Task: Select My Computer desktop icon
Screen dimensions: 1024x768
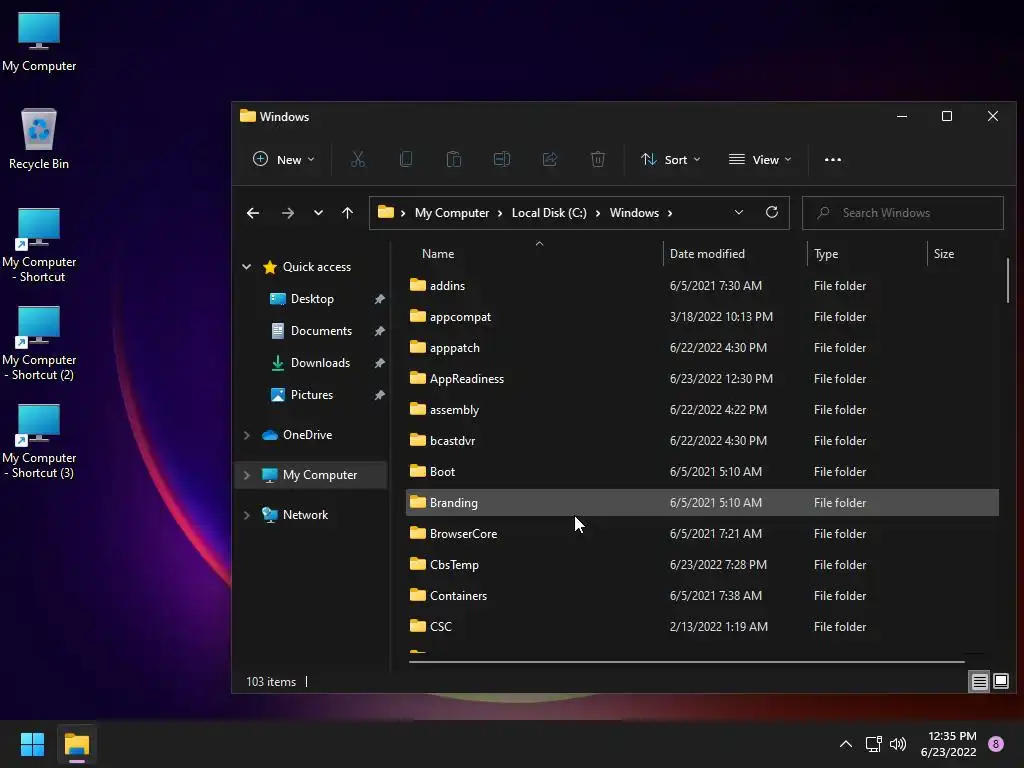Action: click(39, 42)
